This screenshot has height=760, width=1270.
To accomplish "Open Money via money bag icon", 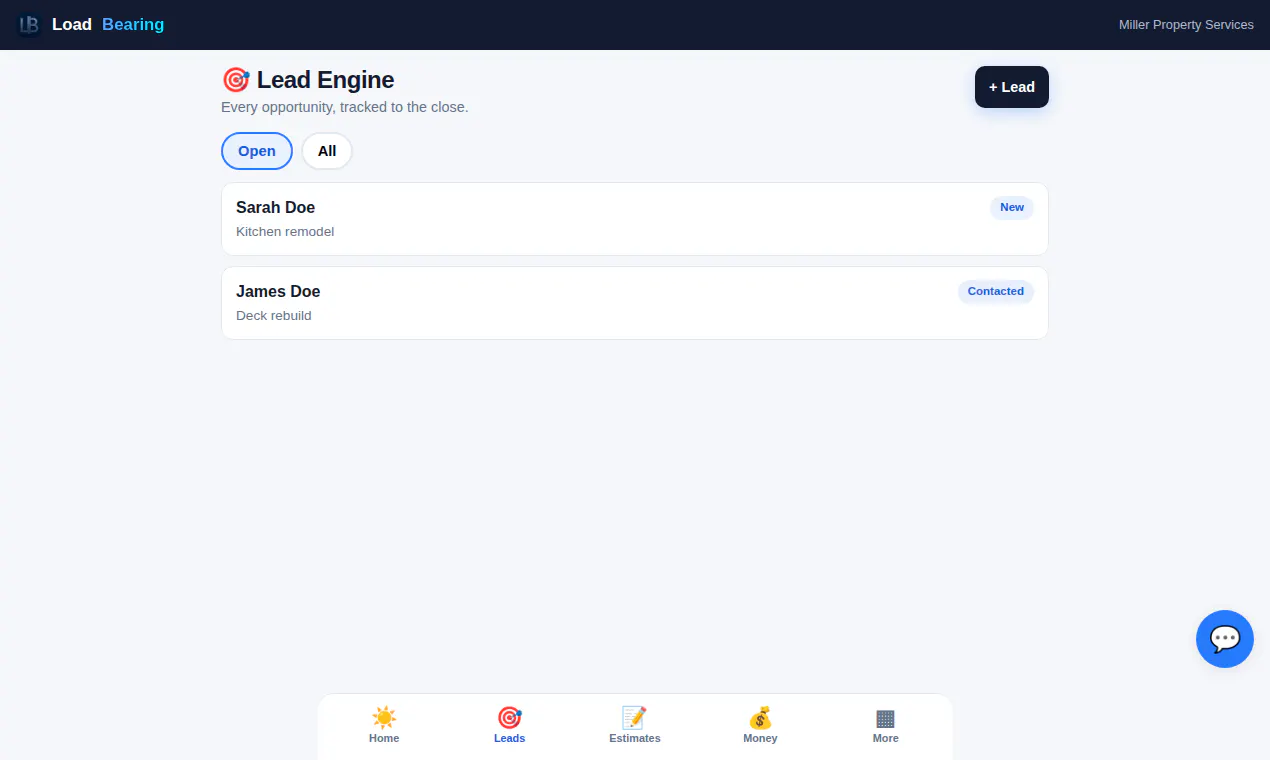I will (x=760, y=717).
